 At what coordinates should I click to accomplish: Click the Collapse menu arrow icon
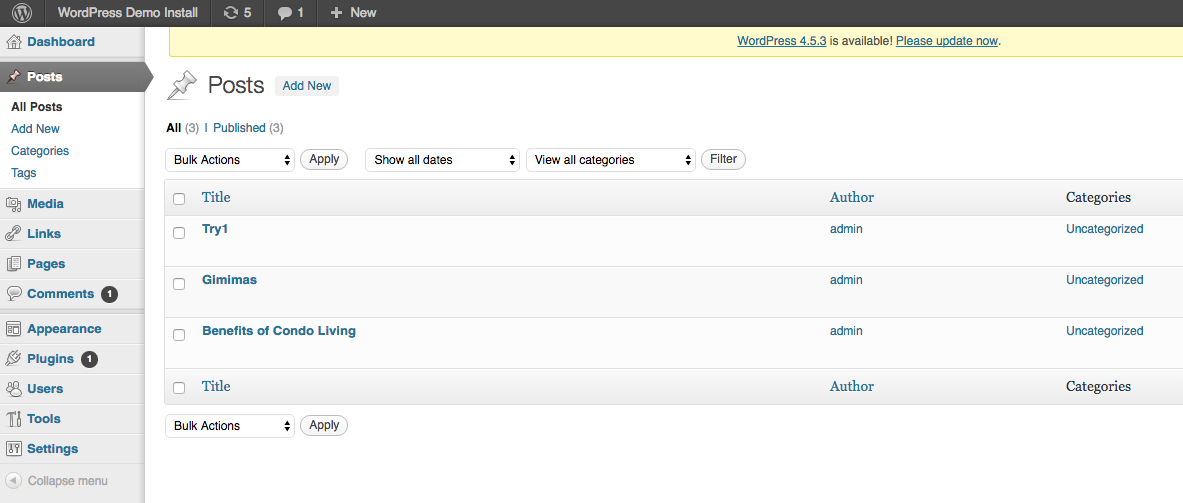click(x=14, y=481)
